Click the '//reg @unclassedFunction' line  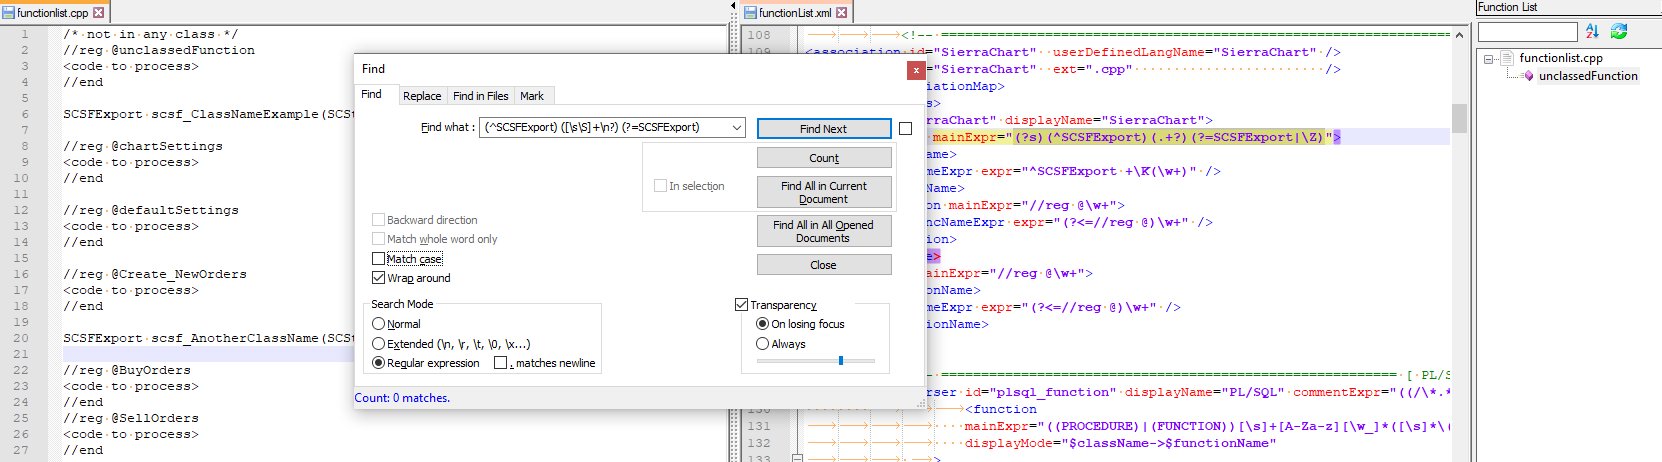(x=159, y=50)
